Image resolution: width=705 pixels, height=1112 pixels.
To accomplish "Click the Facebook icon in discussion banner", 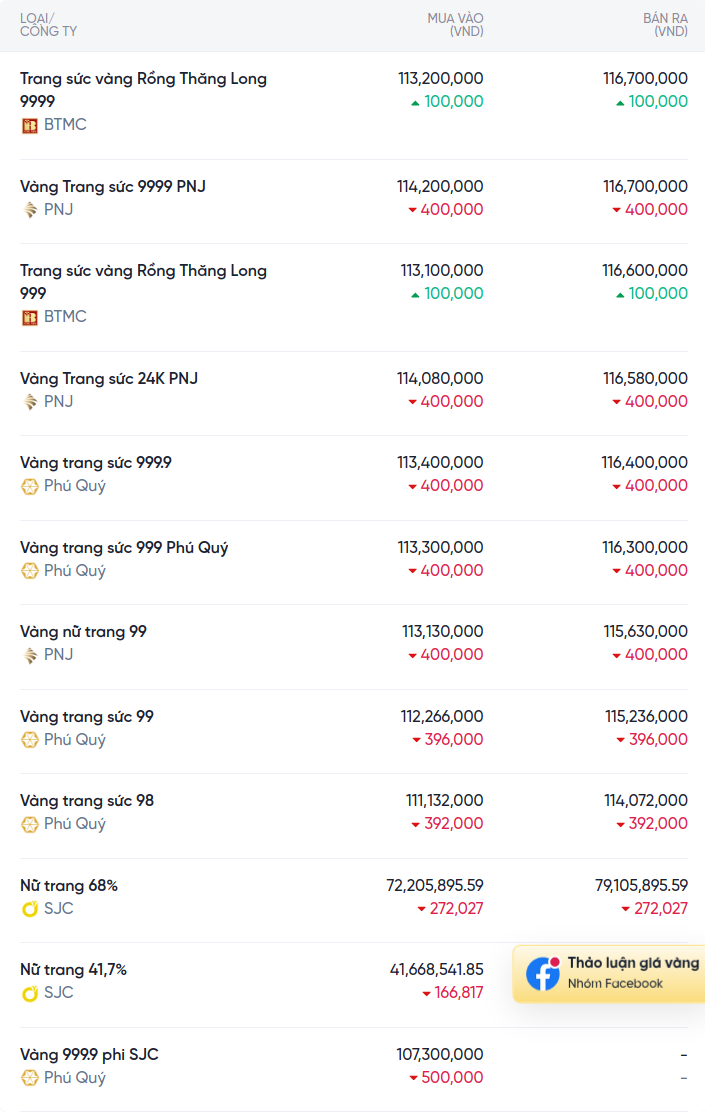I will [x=543, y=974].
